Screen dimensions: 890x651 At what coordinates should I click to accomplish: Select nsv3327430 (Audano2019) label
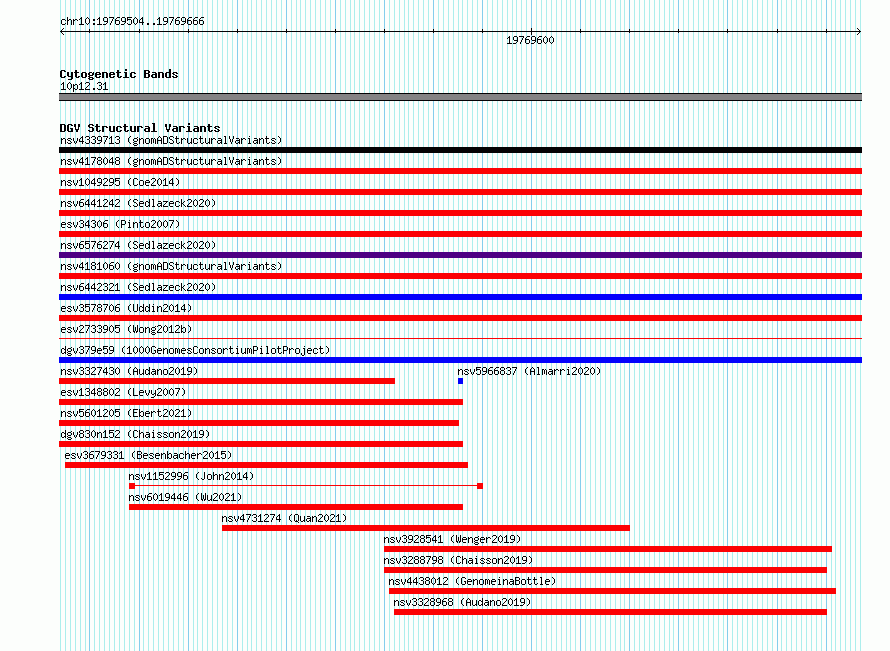[x=129, y=371]
